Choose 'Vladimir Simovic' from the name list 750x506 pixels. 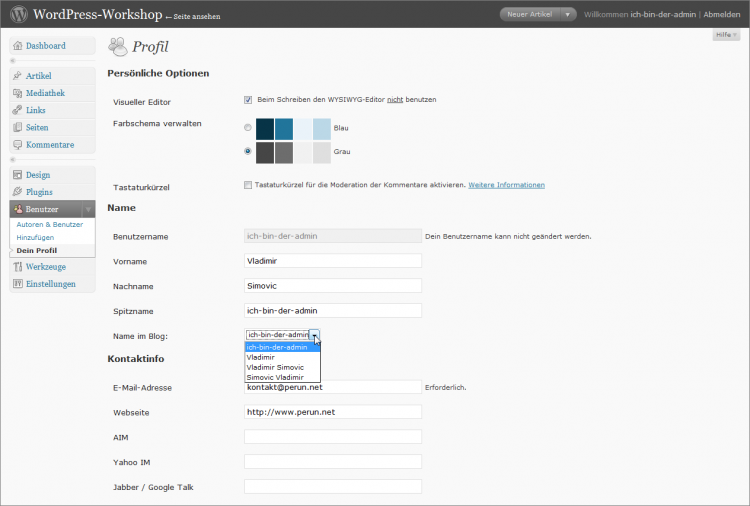coord(275,367)
